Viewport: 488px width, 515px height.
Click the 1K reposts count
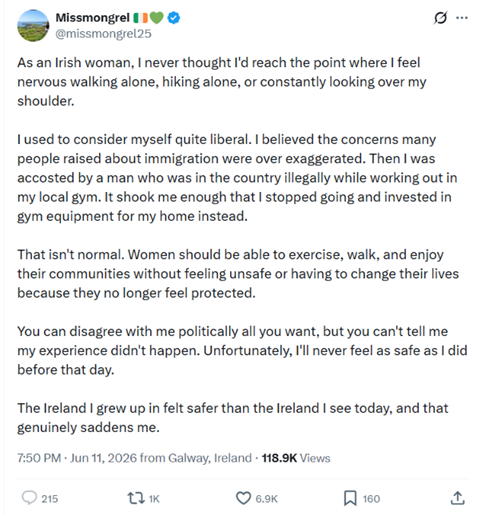click(154, 499)
